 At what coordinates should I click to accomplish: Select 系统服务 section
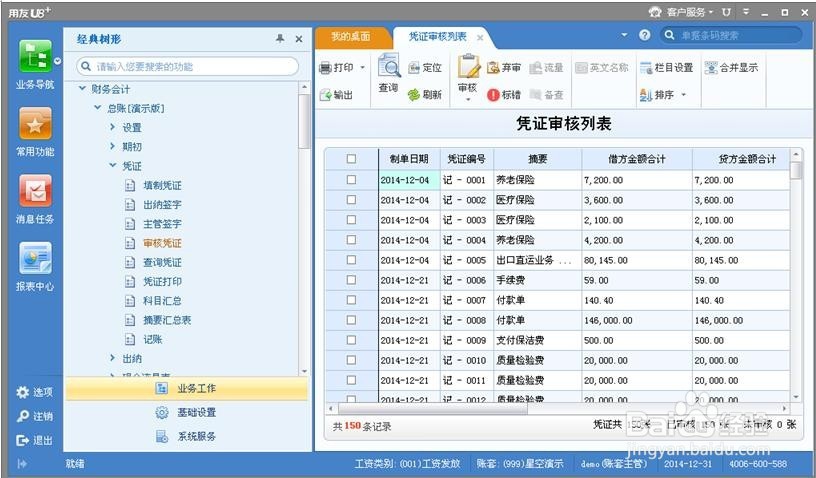point(186,436)
